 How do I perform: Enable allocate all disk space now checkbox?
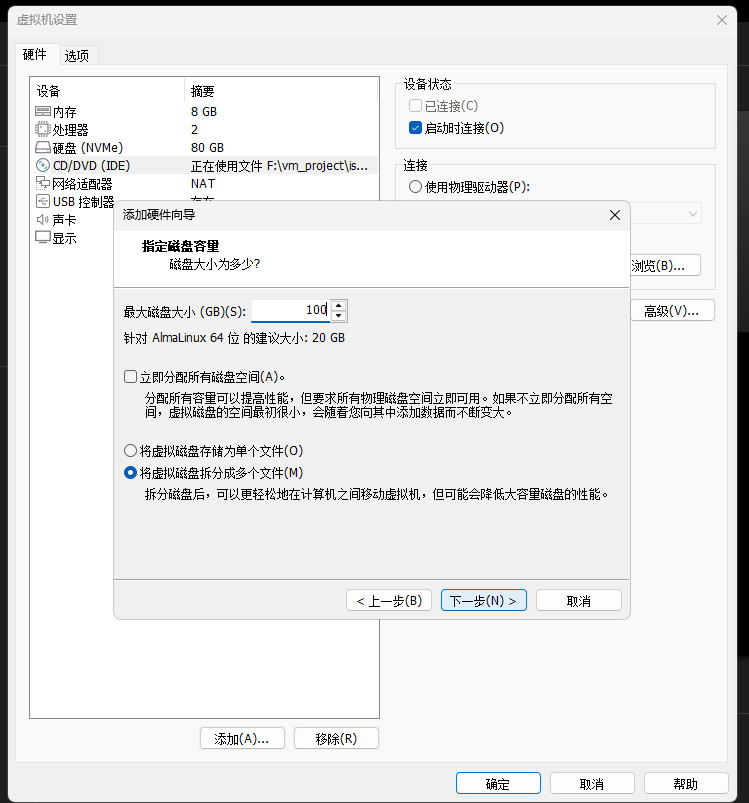130,376
